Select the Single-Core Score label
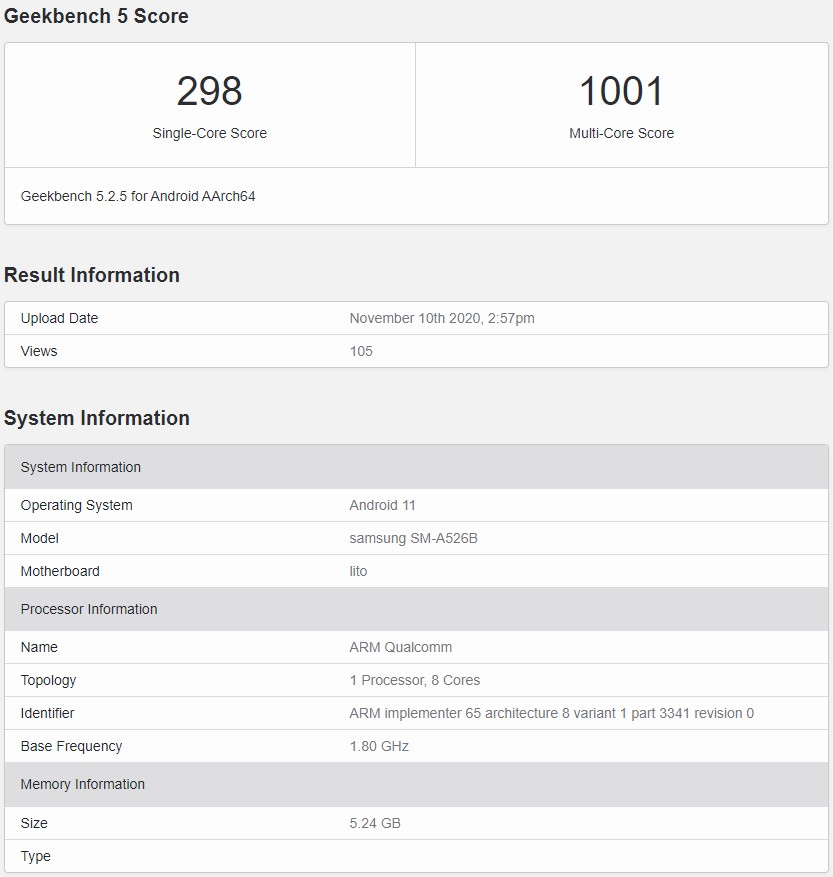Image resolution: width=833 pixels, height=877 pixels. click(x=209, y=133)
